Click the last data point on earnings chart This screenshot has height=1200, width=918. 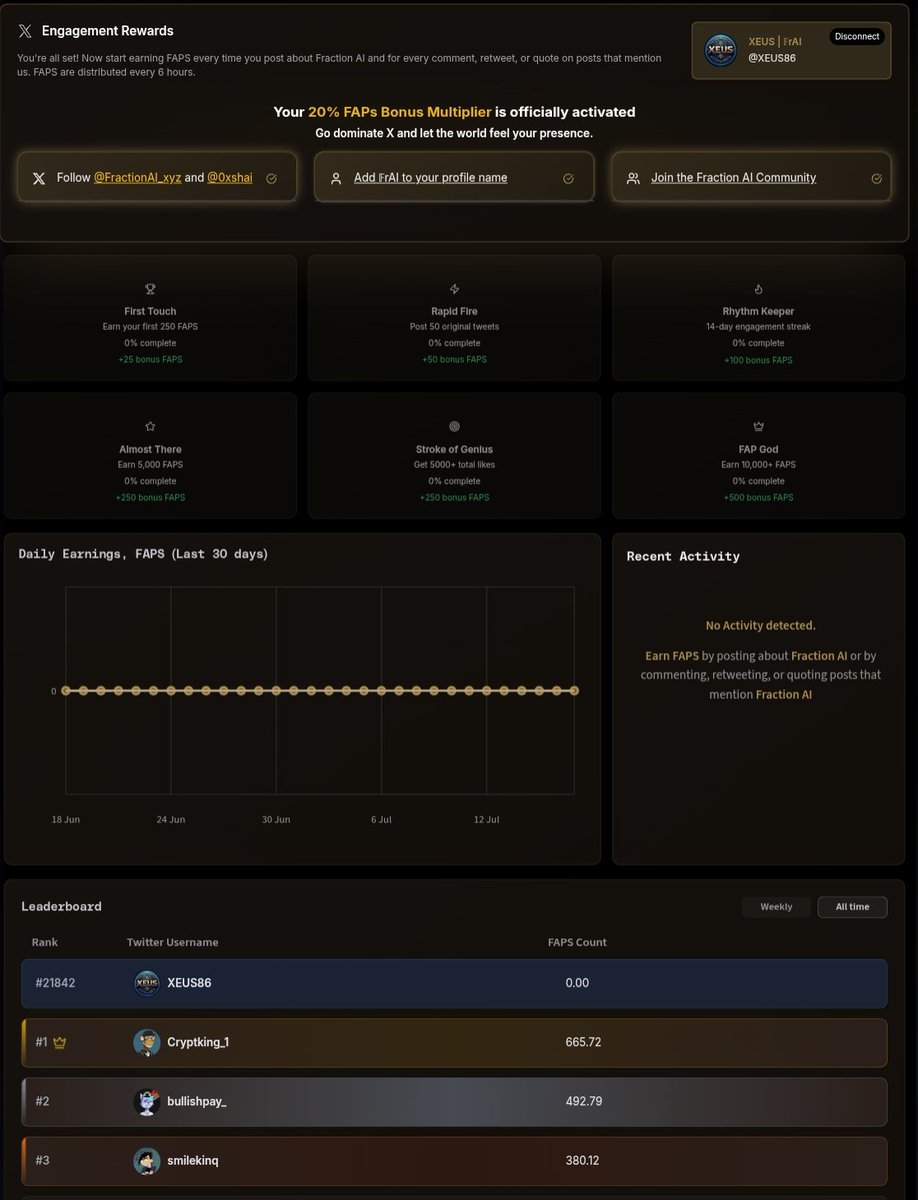(x=574, y=691)
